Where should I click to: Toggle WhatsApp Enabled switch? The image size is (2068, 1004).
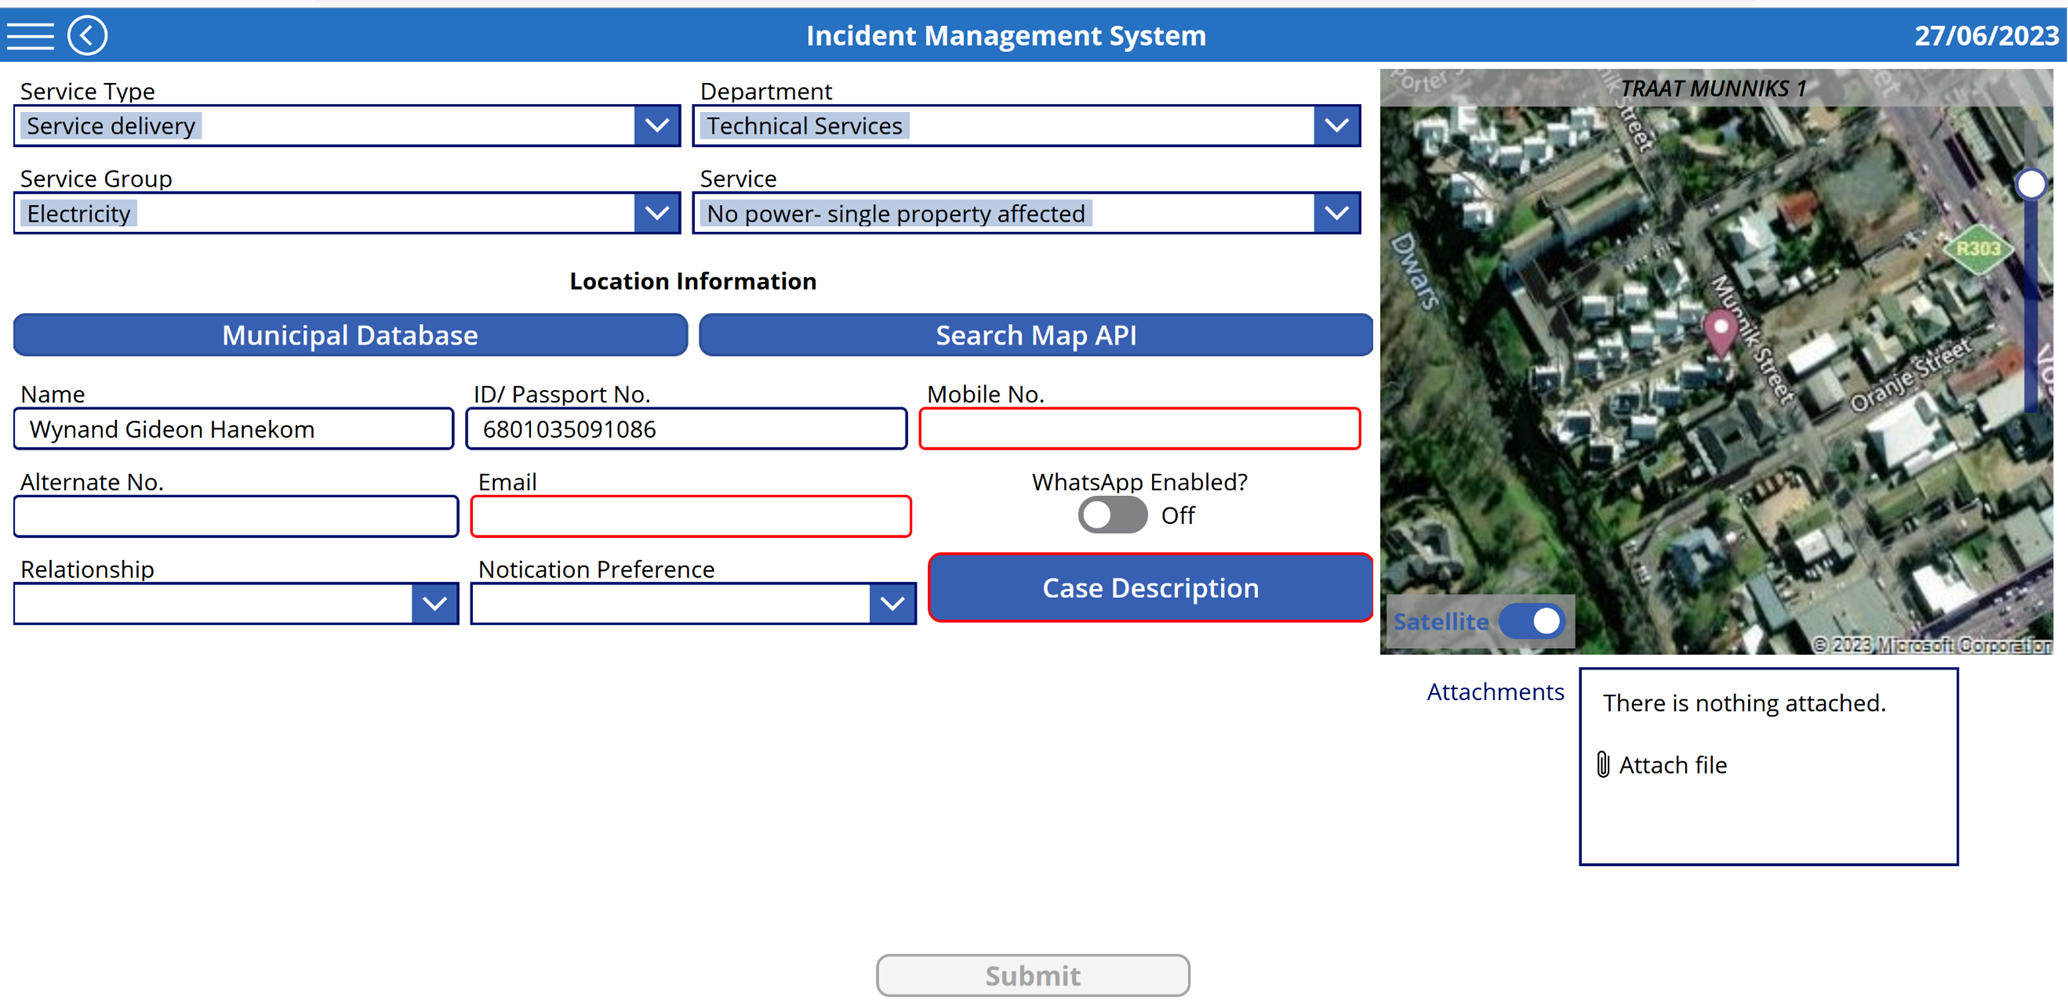tap(1112, 516)
